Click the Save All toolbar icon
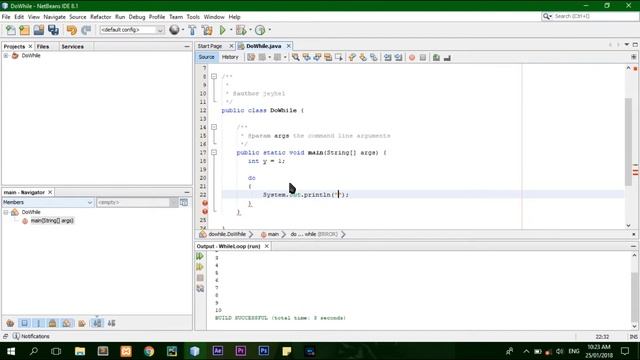Screen dimensions: 640x360 [x=53, y=30]
